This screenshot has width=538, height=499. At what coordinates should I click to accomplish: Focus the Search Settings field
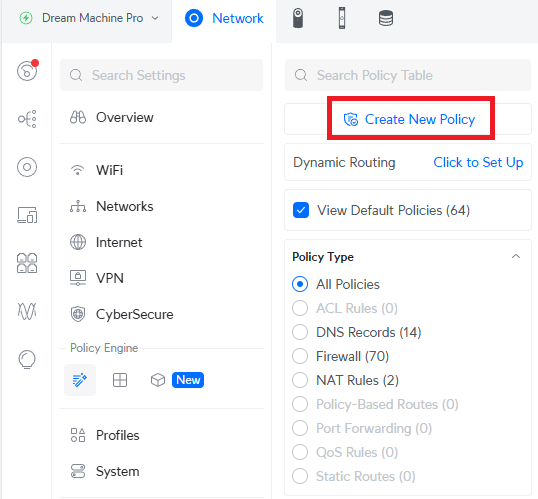(162, 75)
